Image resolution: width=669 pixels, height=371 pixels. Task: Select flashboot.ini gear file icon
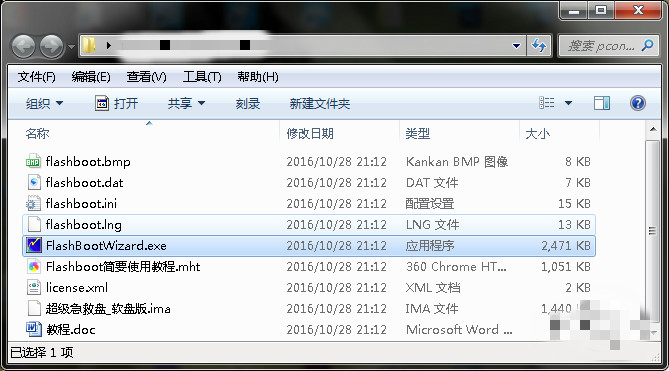pyautogui.click(x=33, y=203)
